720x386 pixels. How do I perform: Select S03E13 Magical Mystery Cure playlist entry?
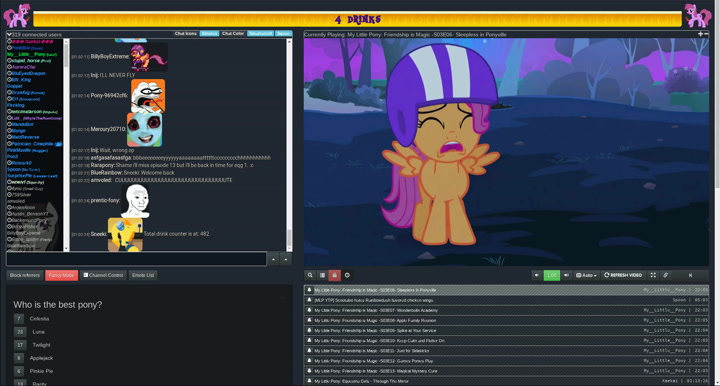coord(506,371)
